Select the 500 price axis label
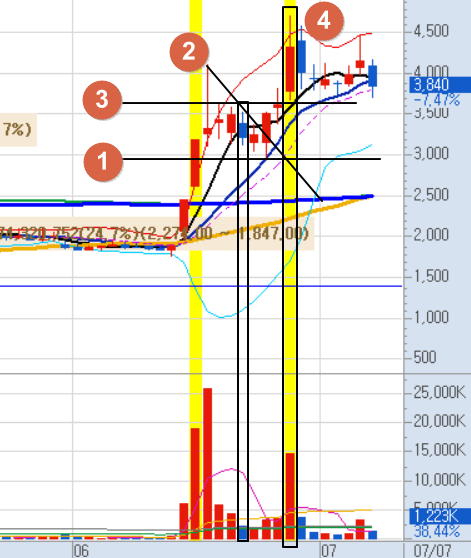This screenshot has width=471, height=558. pyautogui.click(x=425, y=357)
